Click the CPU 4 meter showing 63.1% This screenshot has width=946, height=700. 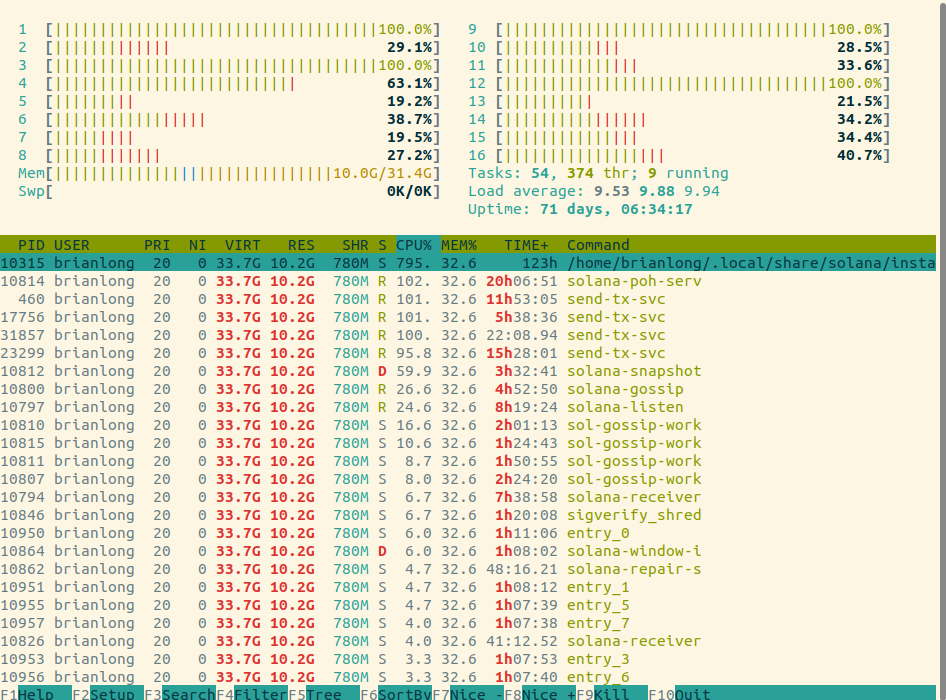(229, 83)
